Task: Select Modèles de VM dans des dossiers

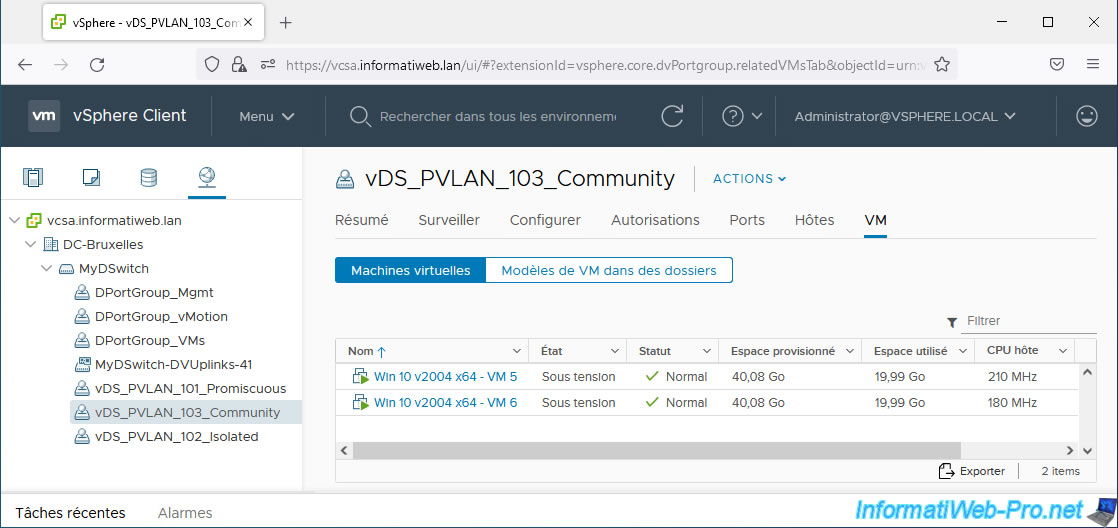Action: 609,271
